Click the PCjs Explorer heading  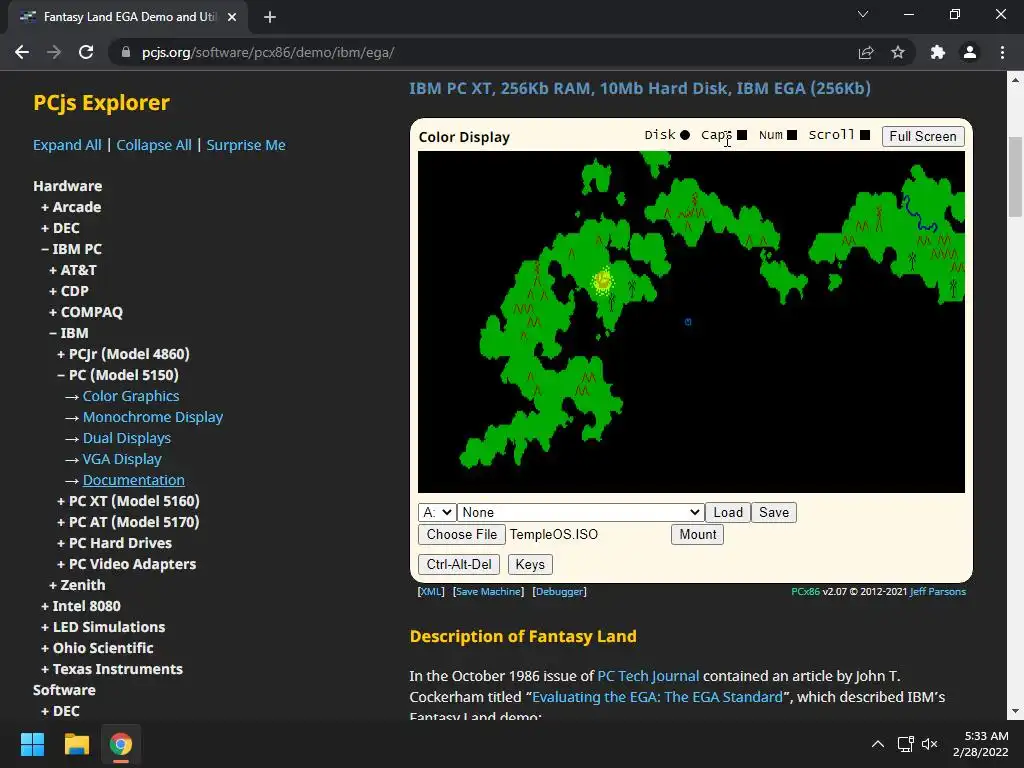(x=101, y=103)
